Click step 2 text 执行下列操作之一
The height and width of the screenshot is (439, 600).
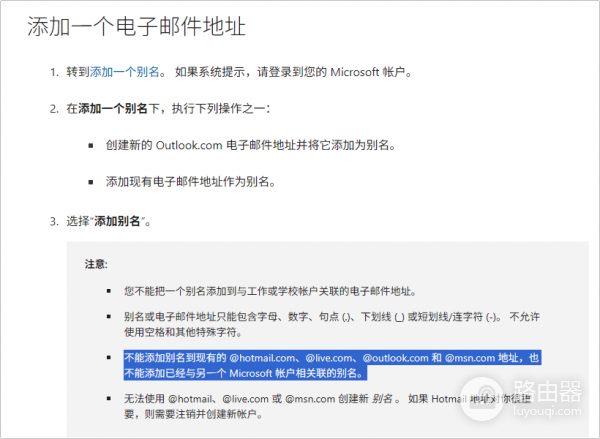pyautogui.click(x=221, y=109)
